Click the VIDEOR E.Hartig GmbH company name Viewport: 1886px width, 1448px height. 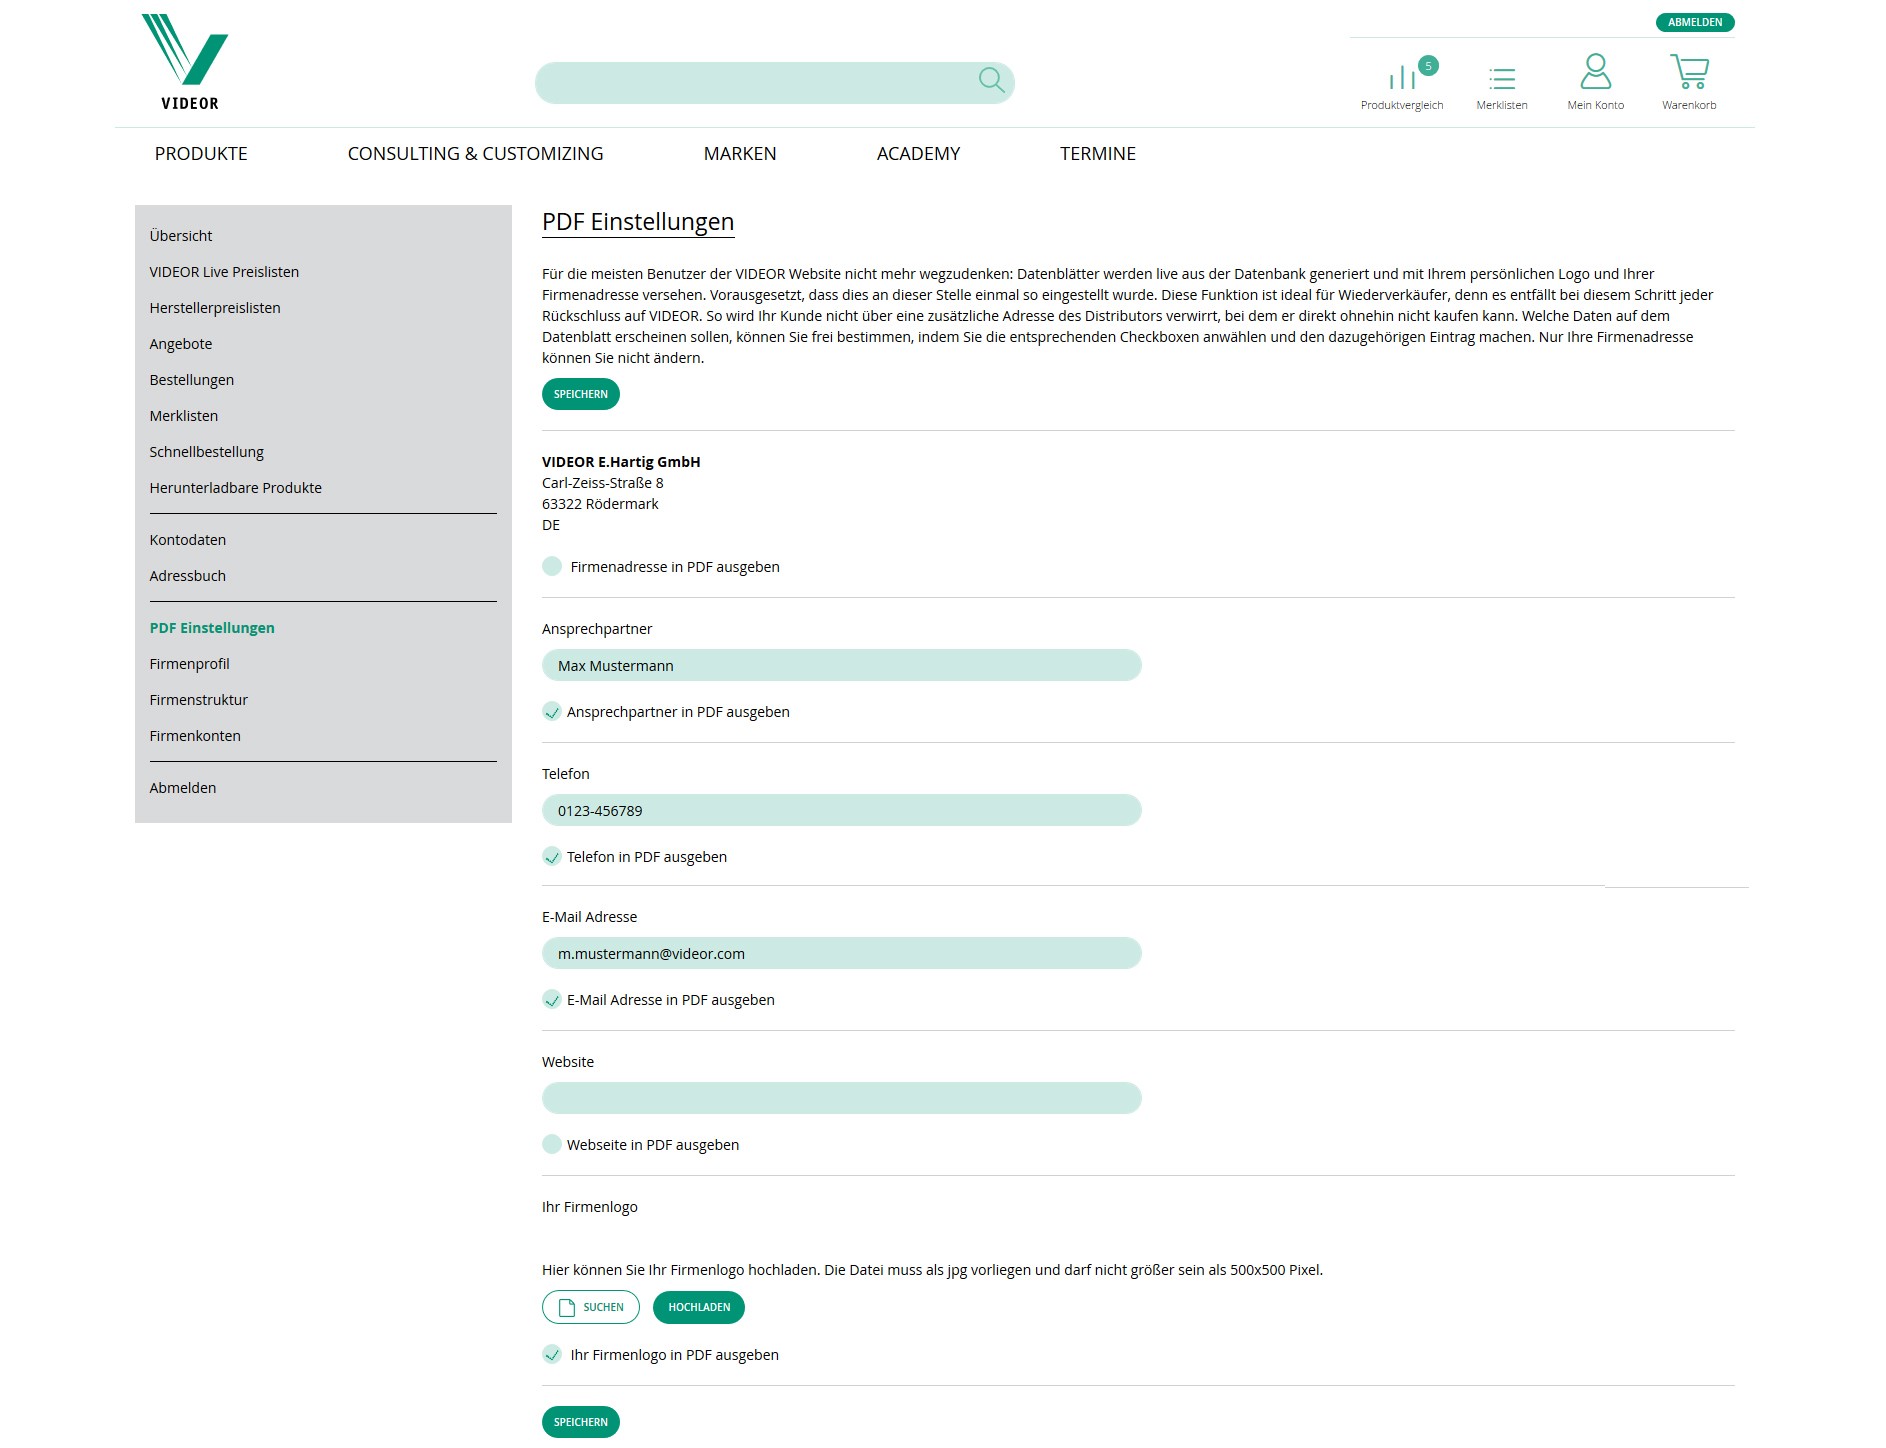coord(621,462)
